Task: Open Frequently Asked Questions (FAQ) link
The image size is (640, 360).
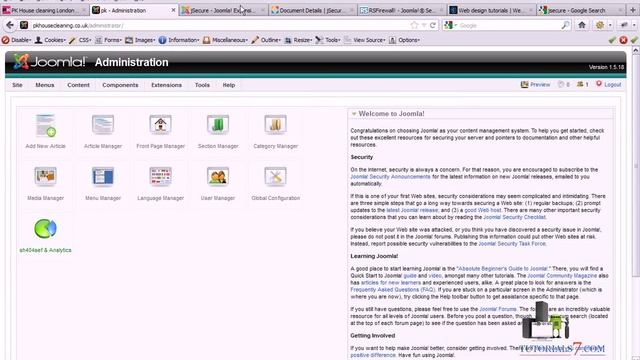Action: (393, 290)
